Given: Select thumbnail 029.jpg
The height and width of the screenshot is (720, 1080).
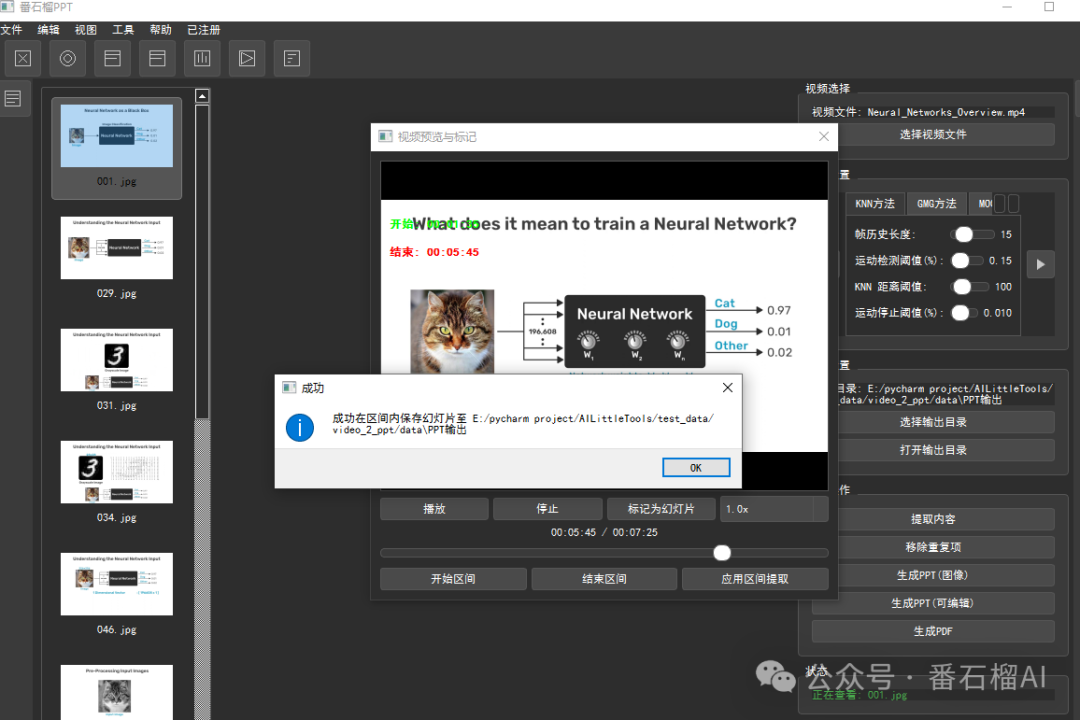Looking at the screenshot, I should [x=116, y=258].
